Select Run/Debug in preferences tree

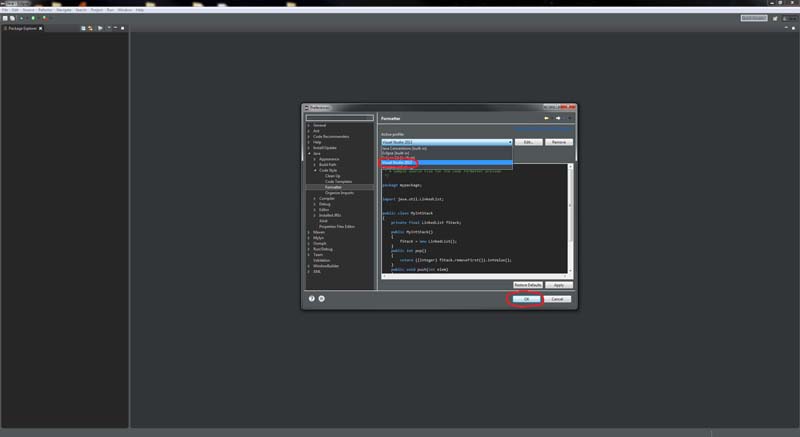(322, 249)
